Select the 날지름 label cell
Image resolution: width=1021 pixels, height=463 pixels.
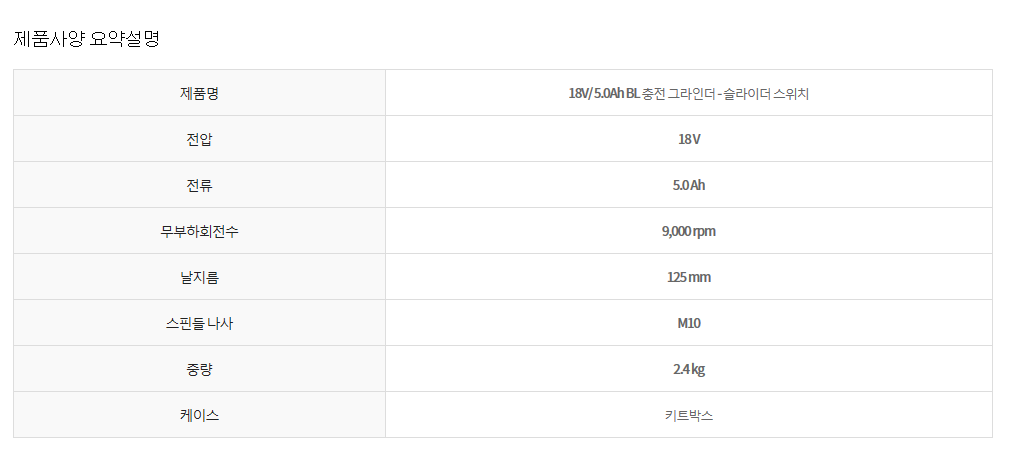pos(199,277)
